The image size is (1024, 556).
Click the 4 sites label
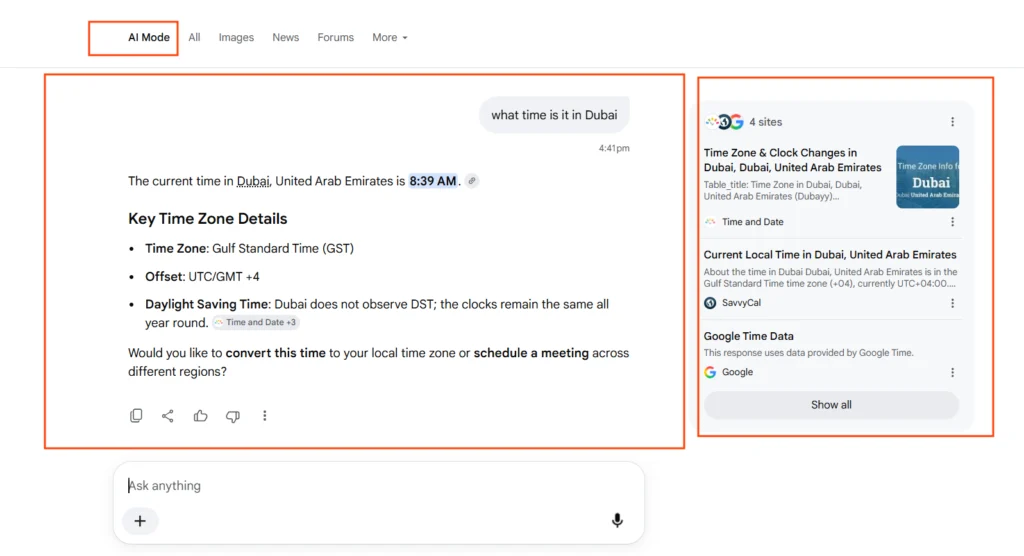click(765, 122)
